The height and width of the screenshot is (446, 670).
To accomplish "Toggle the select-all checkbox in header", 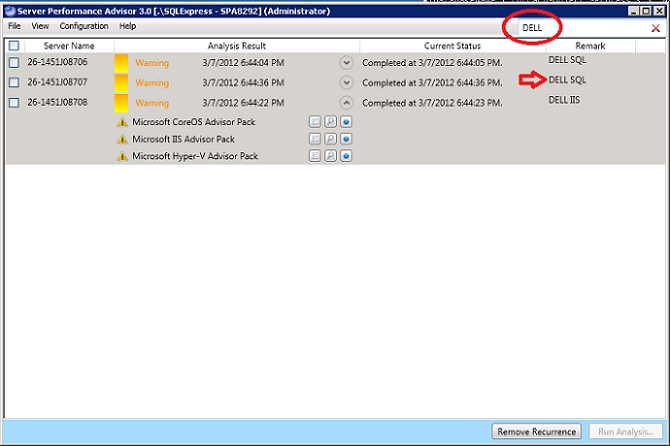I will tap(14, 46).
